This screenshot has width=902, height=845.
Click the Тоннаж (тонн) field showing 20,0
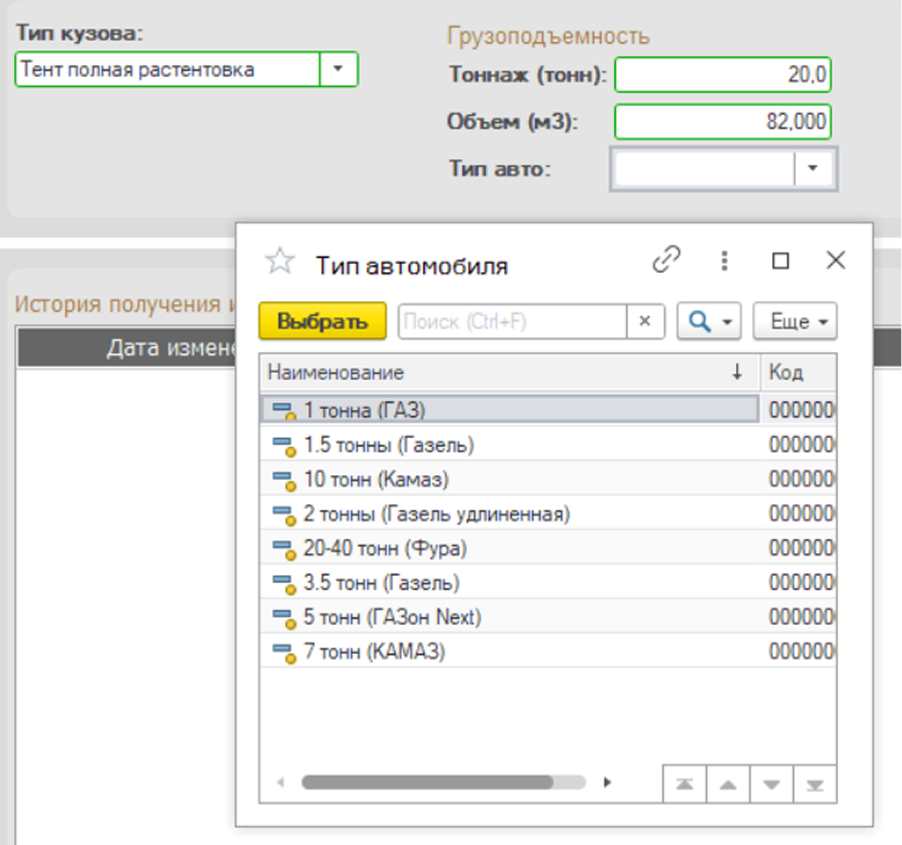(x=723, y=74)
